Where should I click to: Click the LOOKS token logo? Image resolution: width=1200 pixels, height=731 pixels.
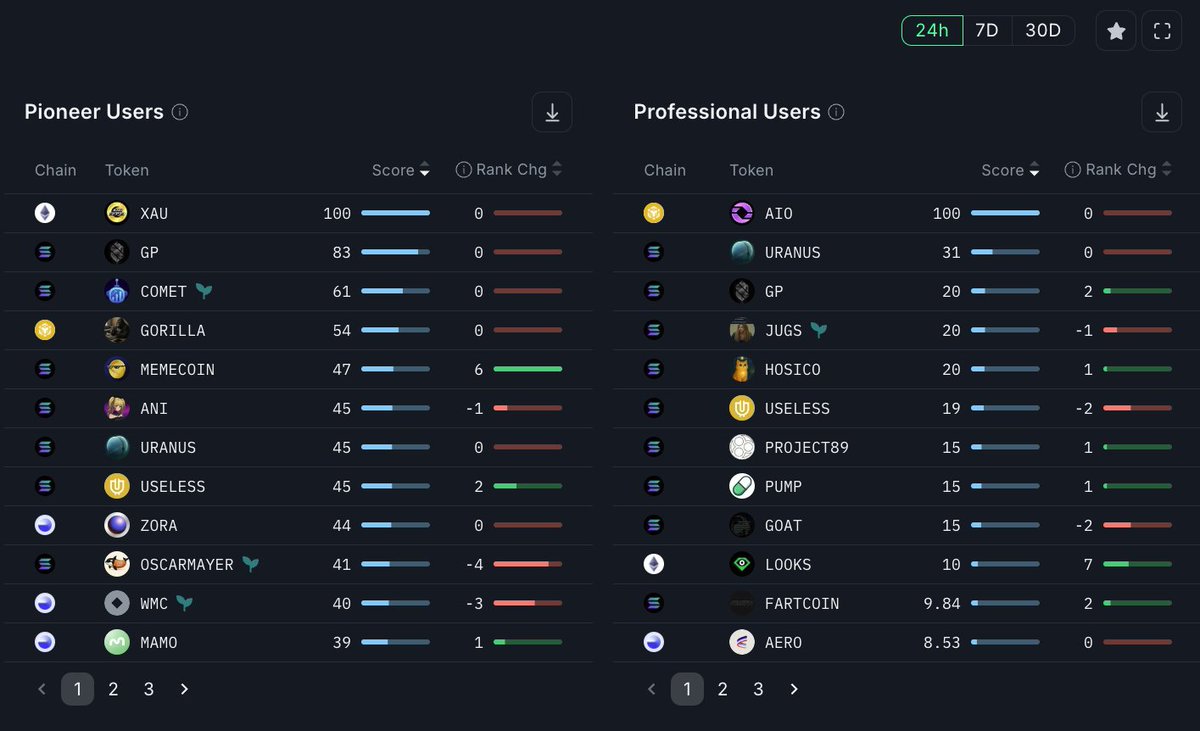(742, 564)
